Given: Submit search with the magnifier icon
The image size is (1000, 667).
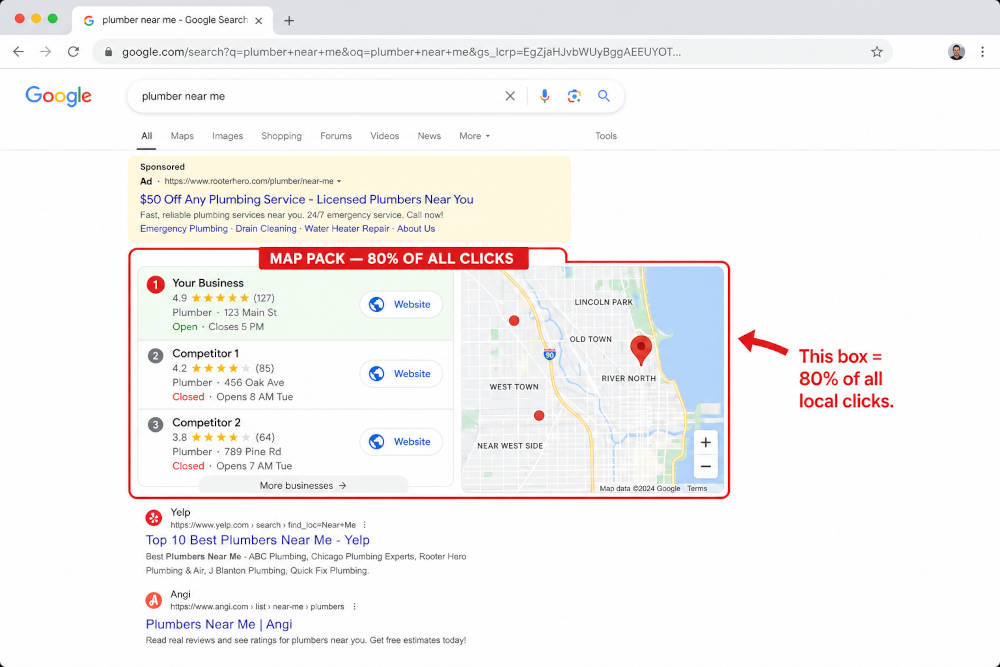Looking at the screenshot, I should (603, 96).
